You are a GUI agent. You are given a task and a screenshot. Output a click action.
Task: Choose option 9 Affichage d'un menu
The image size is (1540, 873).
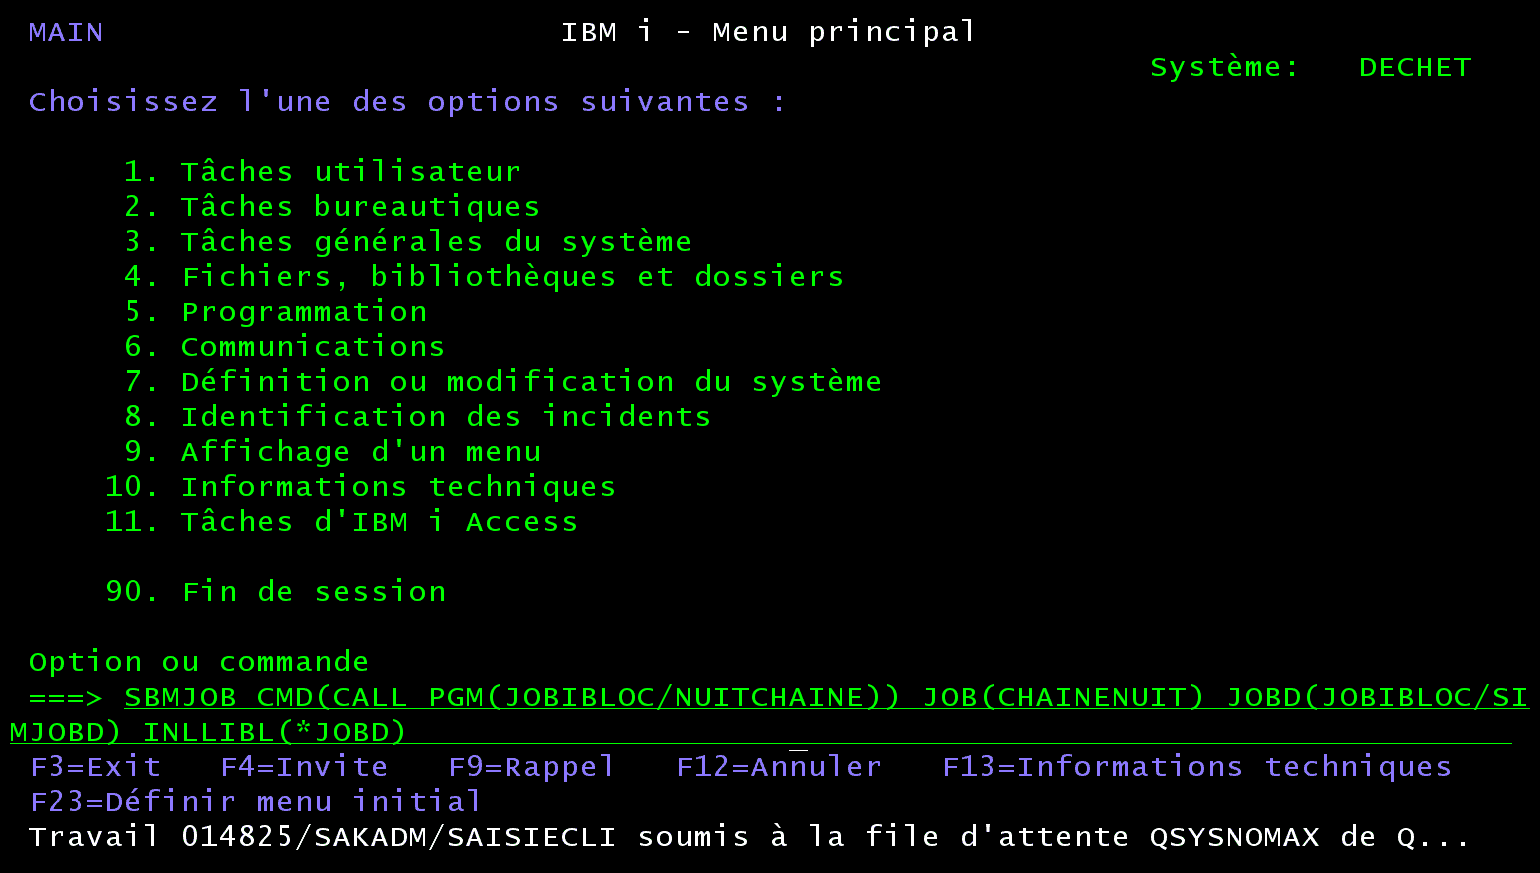point(332,452)
